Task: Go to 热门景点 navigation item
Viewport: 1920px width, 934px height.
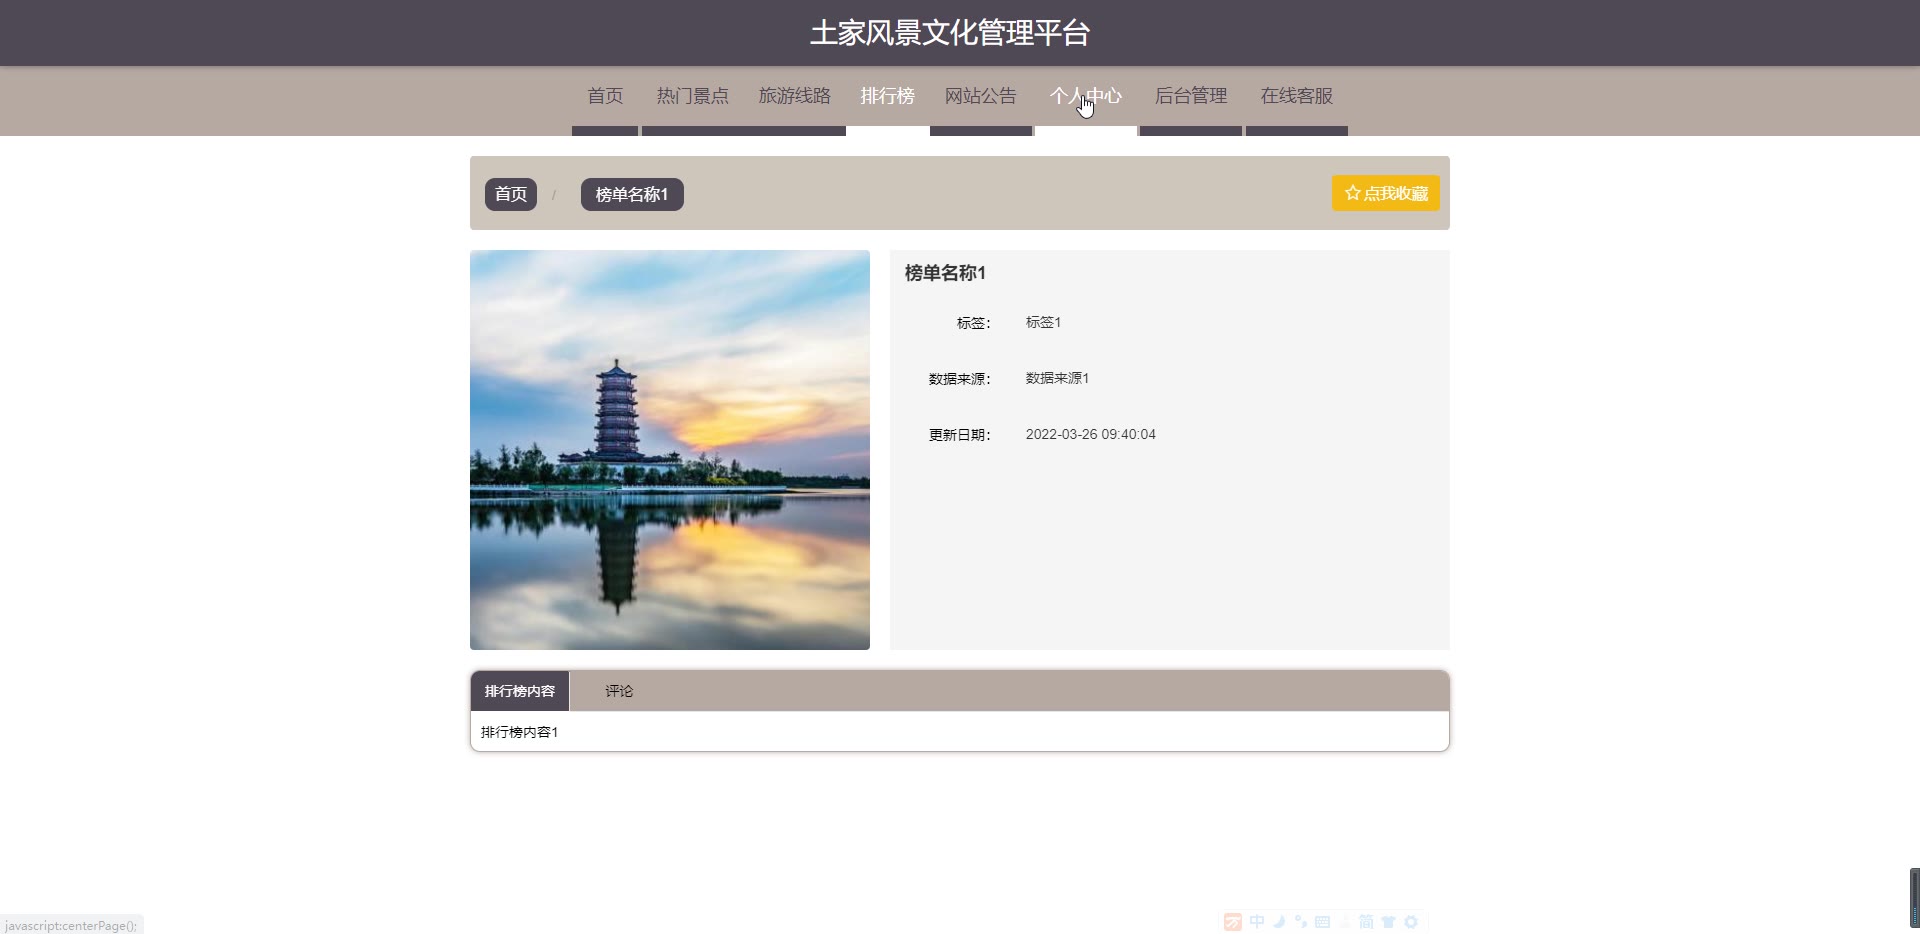Action: pos(692,96)
